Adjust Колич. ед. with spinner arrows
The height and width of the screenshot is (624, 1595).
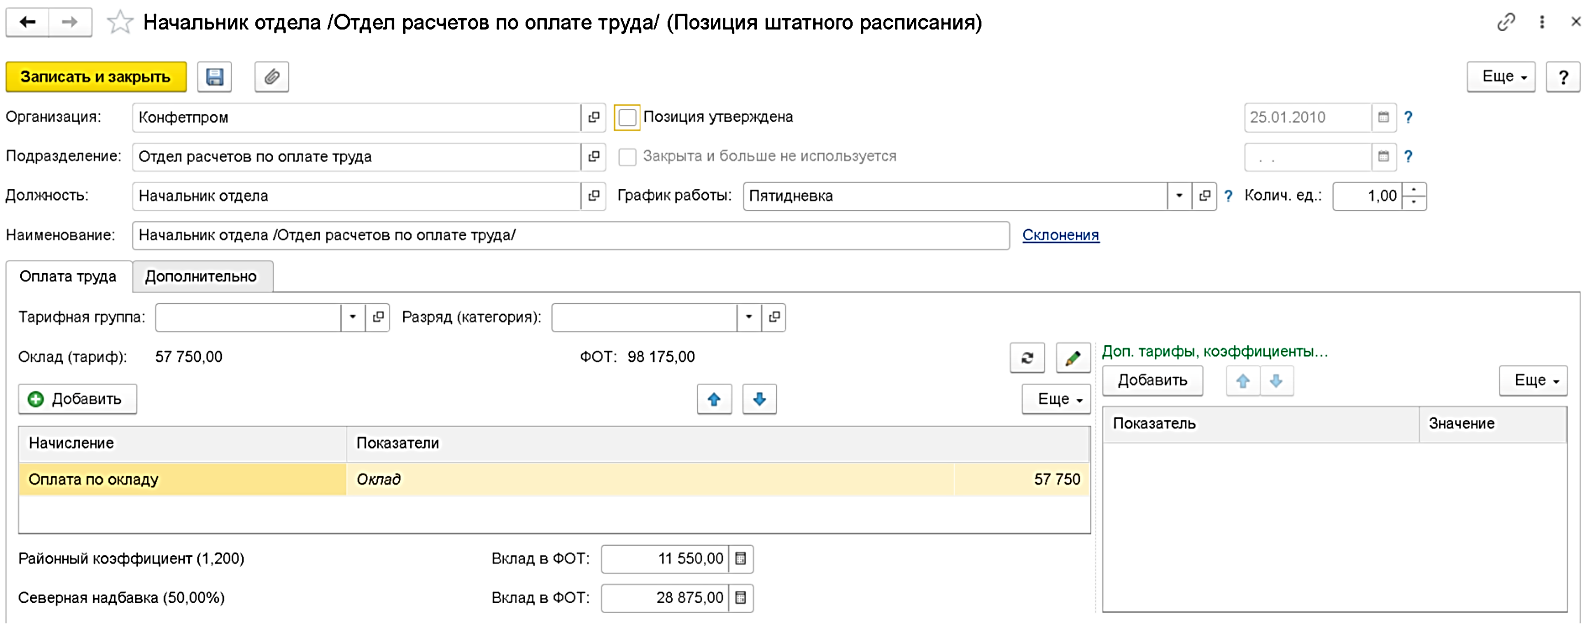(x=1414, y=196)
